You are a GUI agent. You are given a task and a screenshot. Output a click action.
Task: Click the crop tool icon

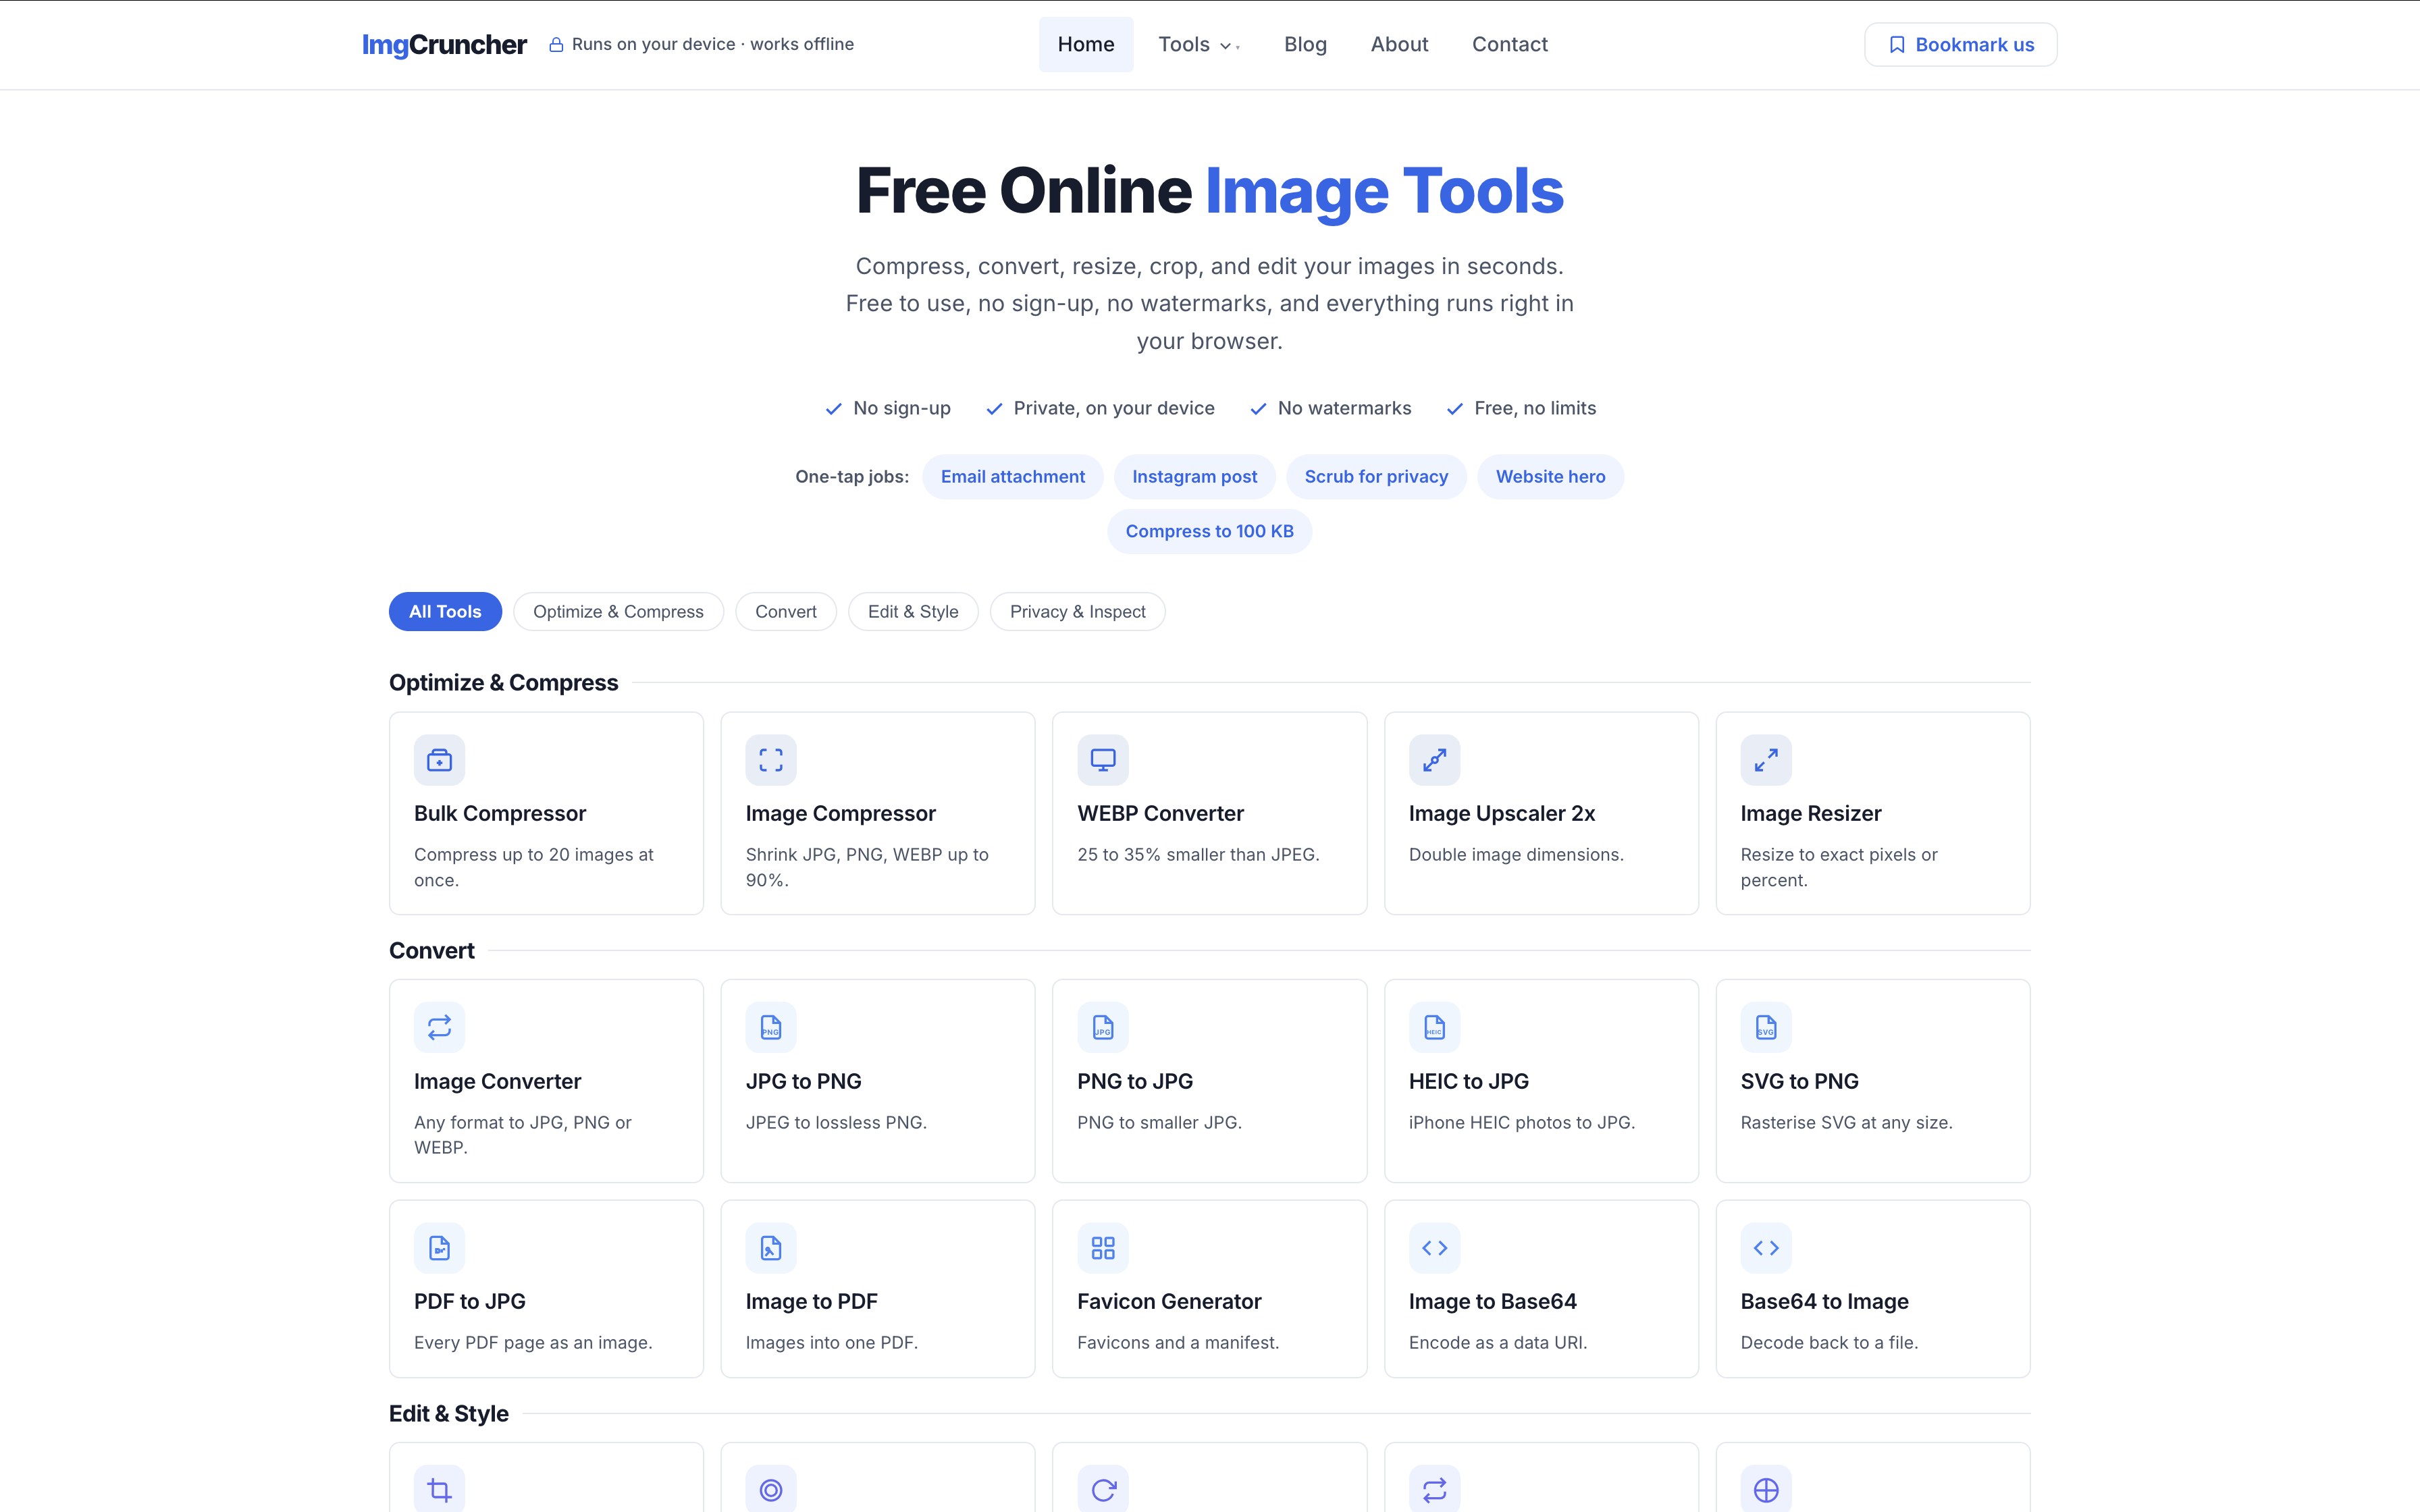click(x=439, y=1490)
